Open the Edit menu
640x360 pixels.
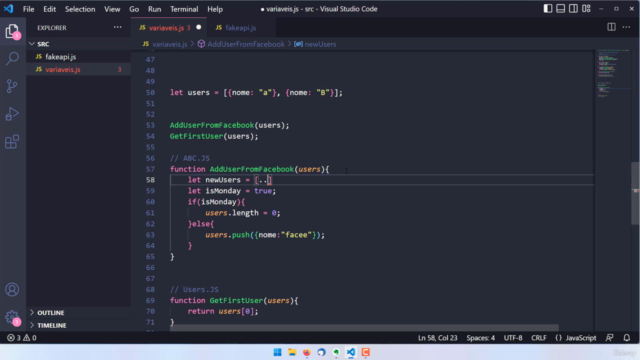pyautogui.click(x=49, y=9)
